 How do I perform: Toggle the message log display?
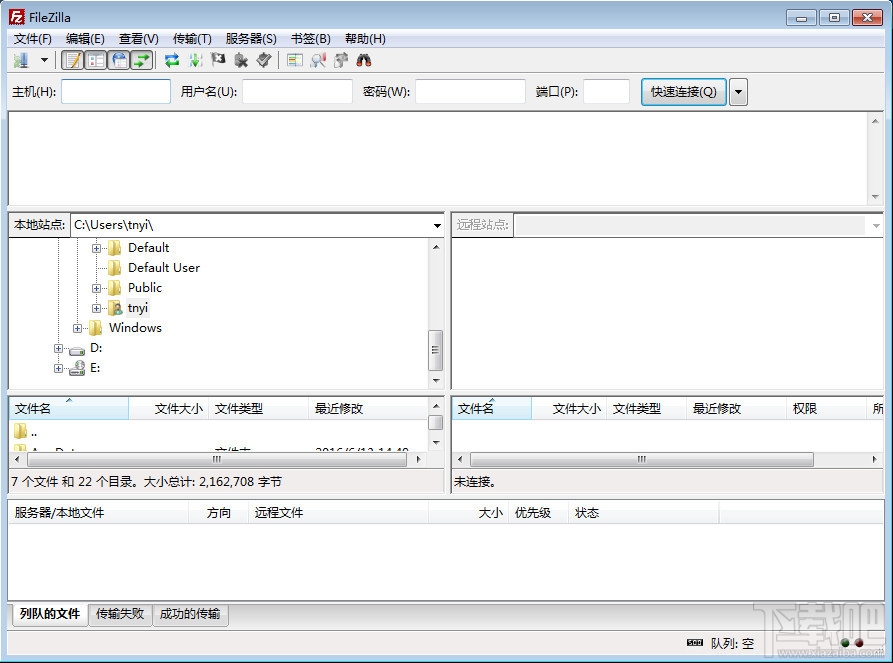(72, 60)
